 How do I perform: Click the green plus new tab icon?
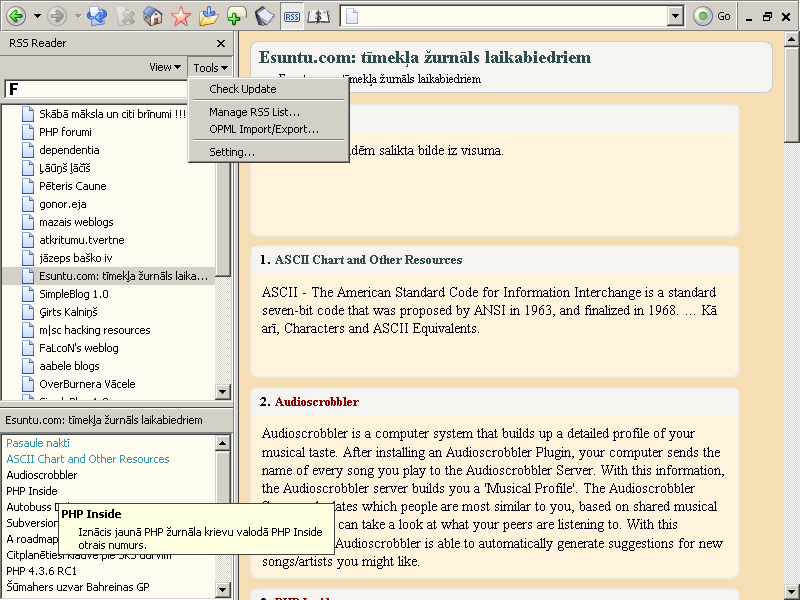[236, 16]
